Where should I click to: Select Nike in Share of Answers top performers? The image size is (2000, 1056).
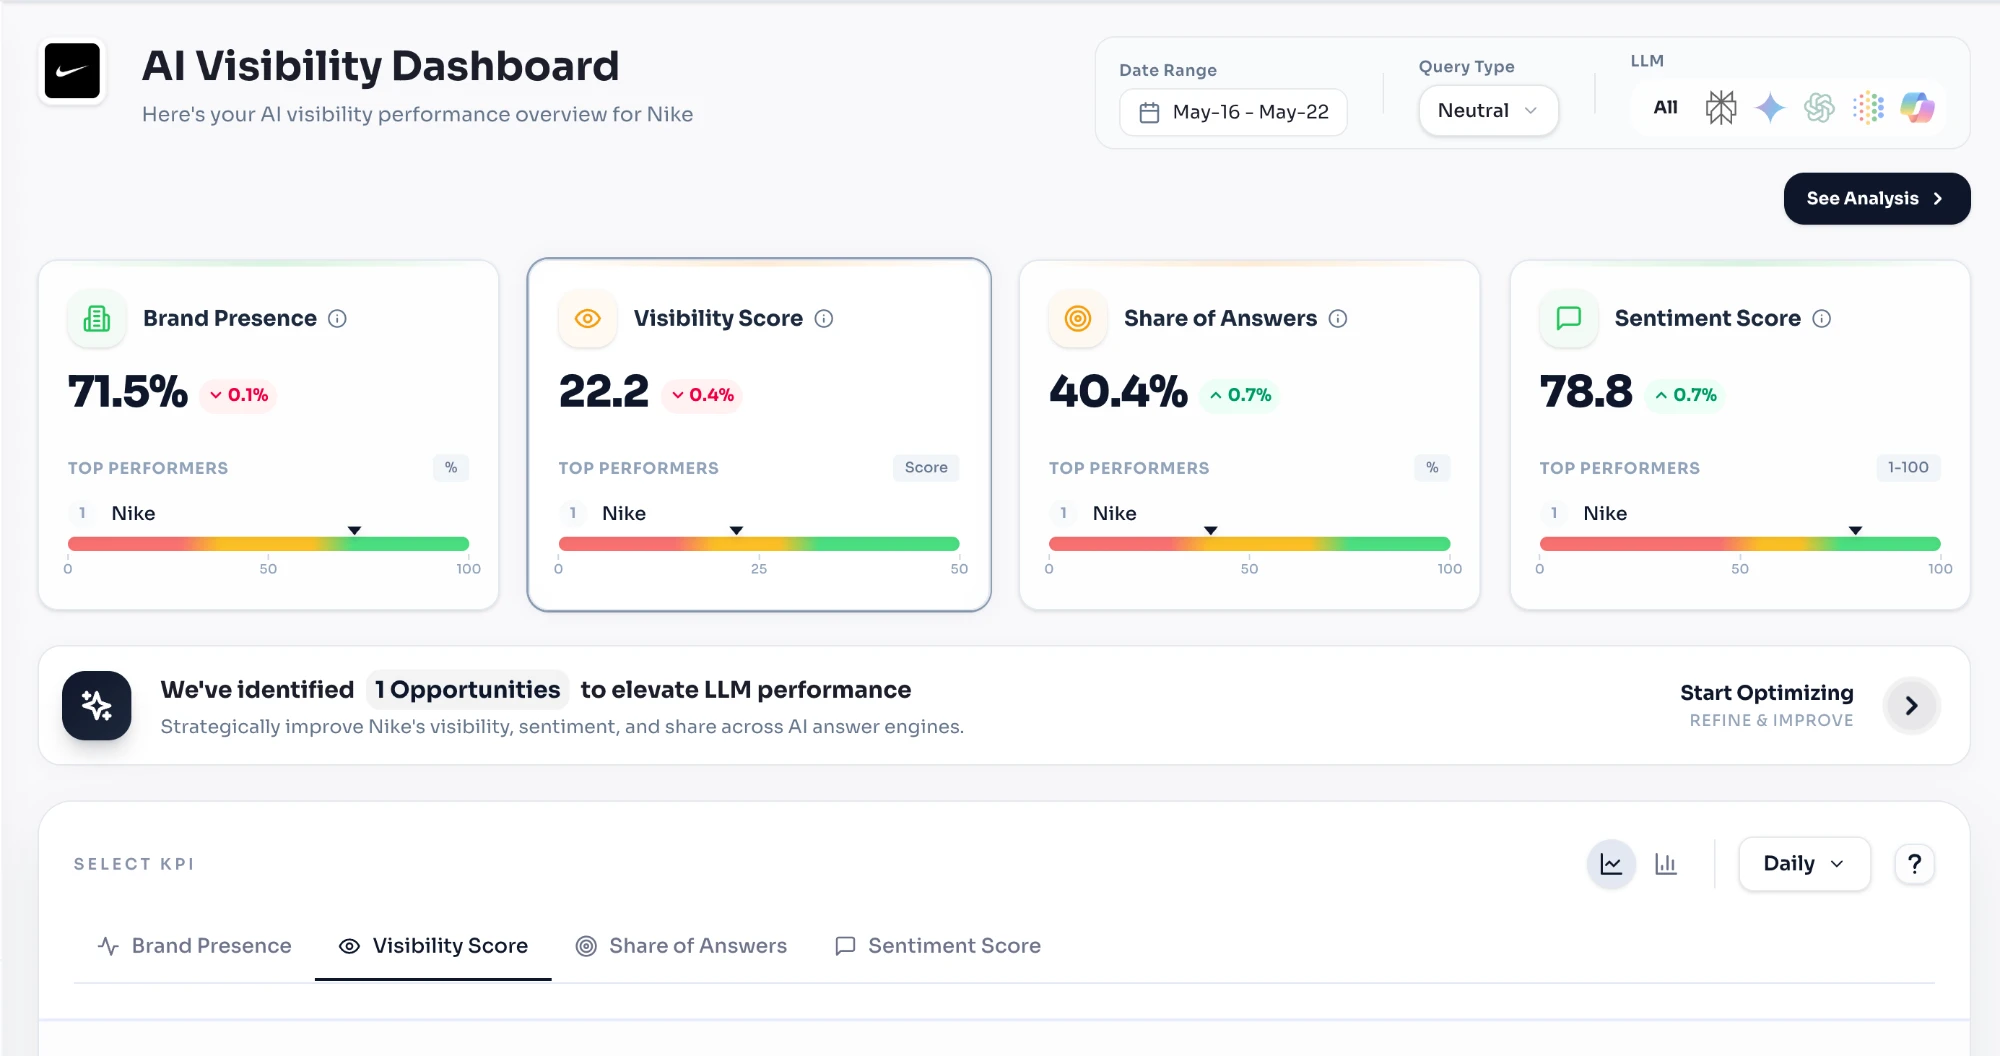(1114, 513)
